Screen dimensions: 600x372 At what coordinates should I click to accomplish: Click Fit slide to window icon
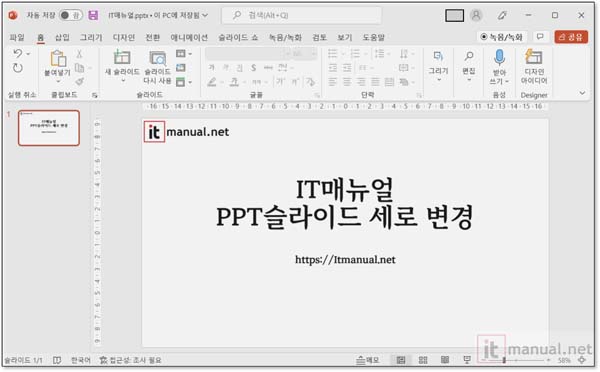(582, 360)
